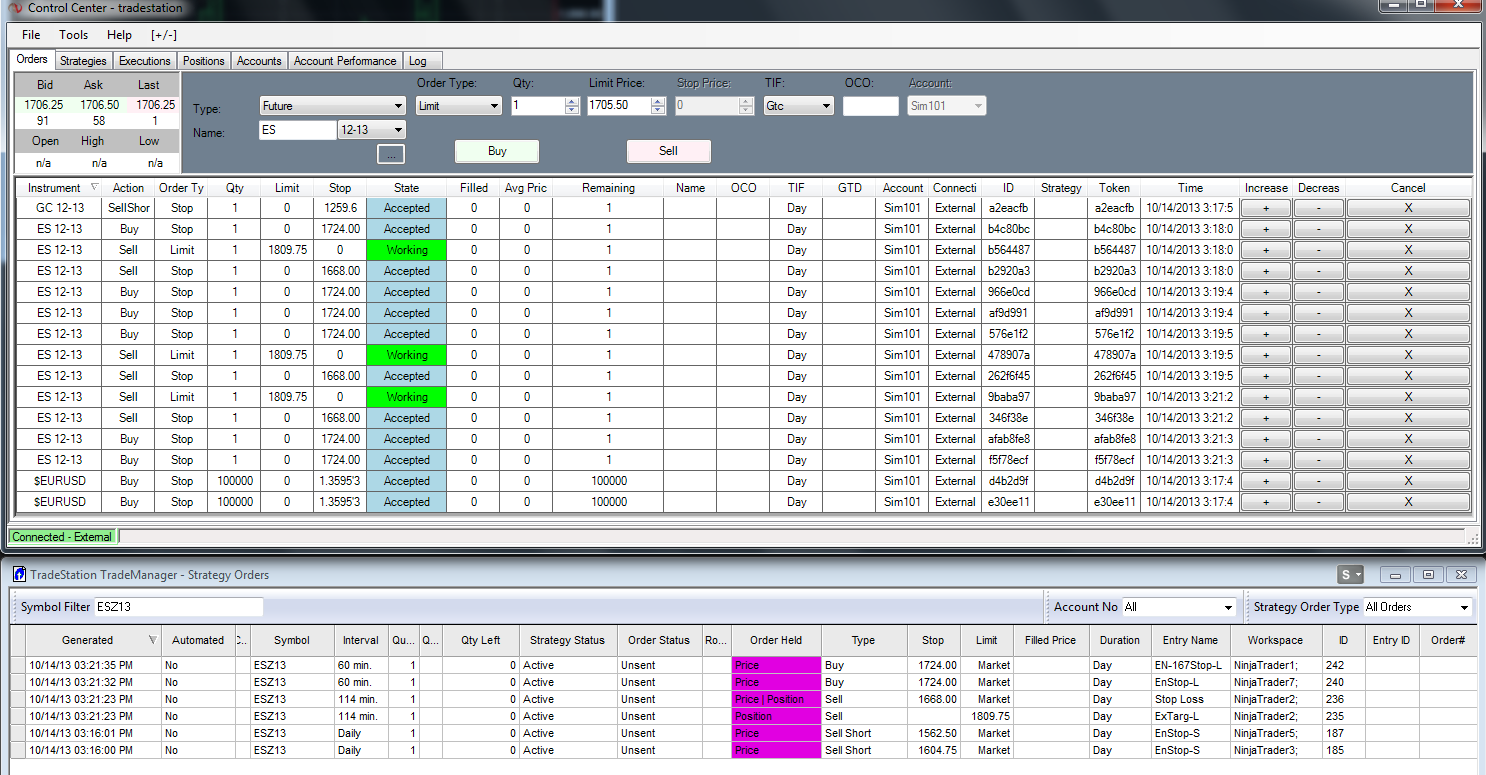The height and width of the screenshot is (775, 1486).
Task: Click the ellipsis instrument lookup button
Action: (390, 154)
